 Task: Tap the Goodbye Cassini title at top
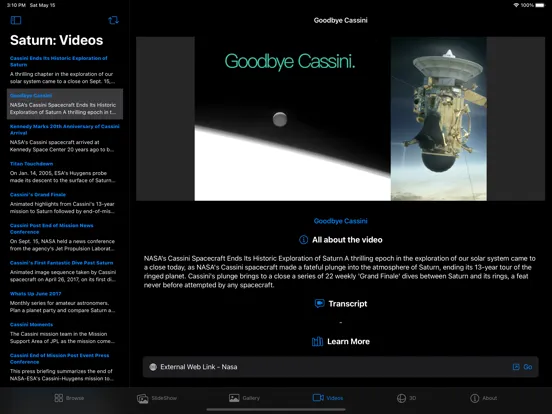click(340, 20)
